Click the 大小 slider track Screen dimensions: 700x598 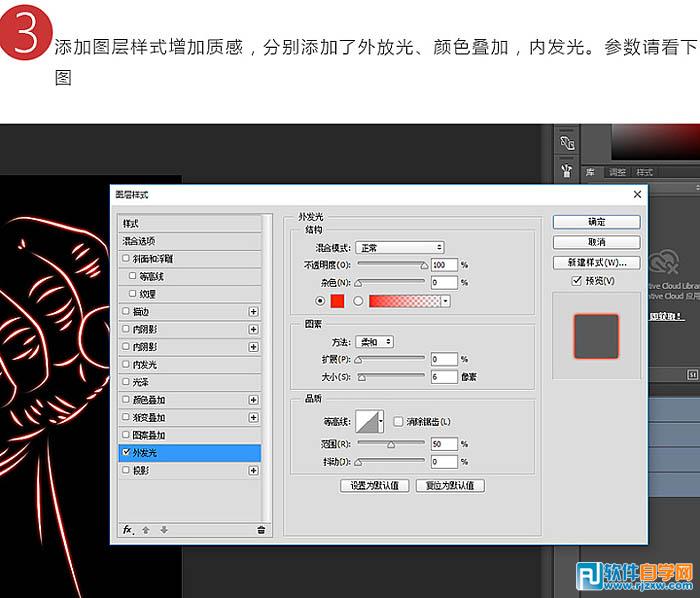pyautogui.click(x=391, y=376)
